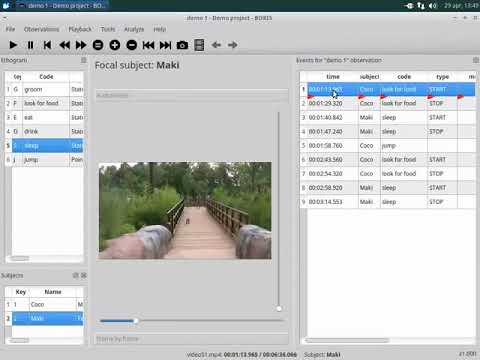Image resolution: width=480 pixels, height=360 pixels.
Task: Jump backward with the rewind icon
Action: [x=64, y=45]
